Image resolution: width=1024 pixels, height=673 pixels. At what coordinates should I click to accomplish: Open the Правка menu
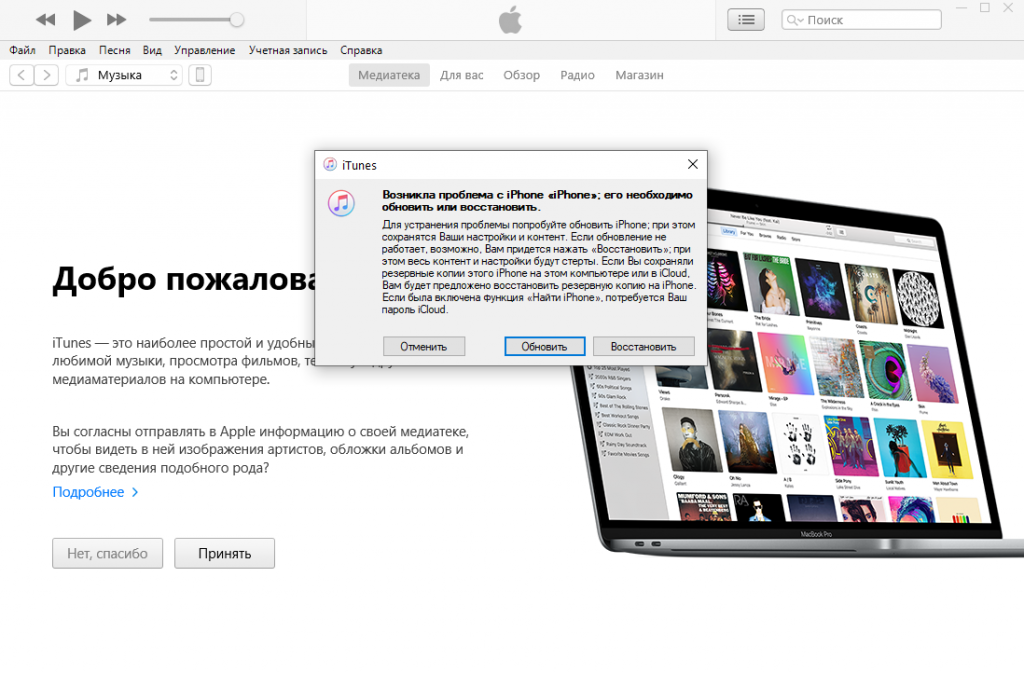pyautogui.click(x=67, y=50)
